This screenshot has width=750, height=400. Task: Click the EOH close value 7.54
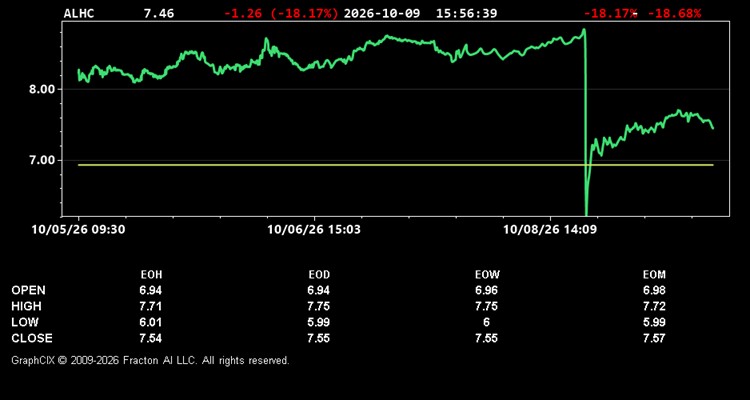click(151, 338)
